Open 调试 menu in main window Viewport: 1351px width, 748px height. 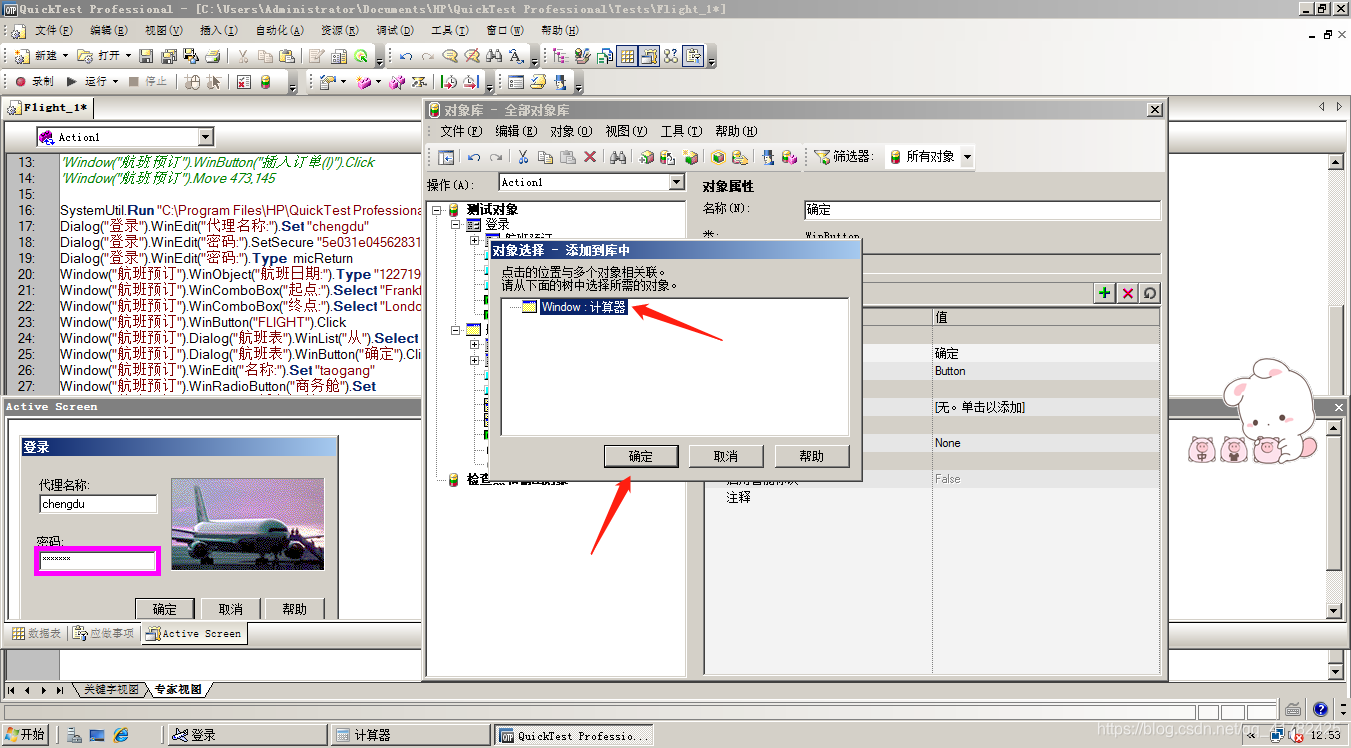point(395,31)
